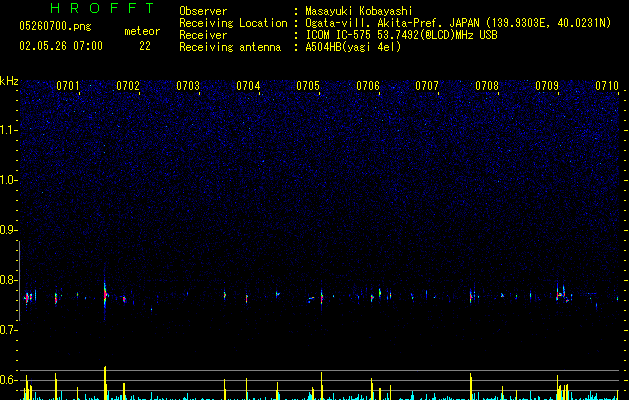Click the 0.9 kHz axis label
The width and height of the screenshot is (629, 400).
(x=9, y=230)
